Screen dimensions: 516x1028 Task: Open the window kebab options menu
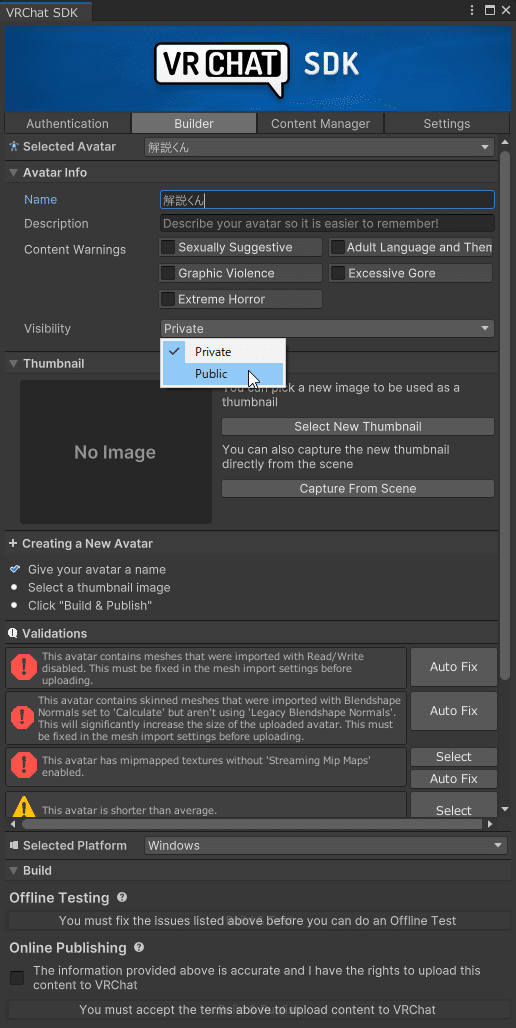(x=473, y=10)
